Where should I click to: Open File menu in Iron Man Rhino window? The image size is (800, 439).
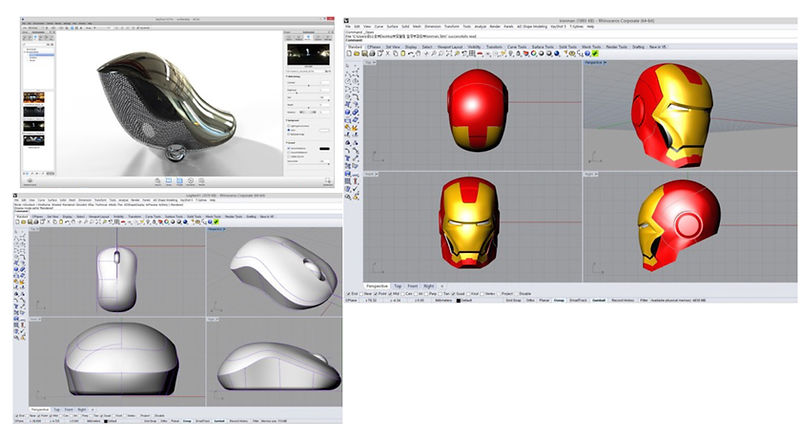click(349, 27)
